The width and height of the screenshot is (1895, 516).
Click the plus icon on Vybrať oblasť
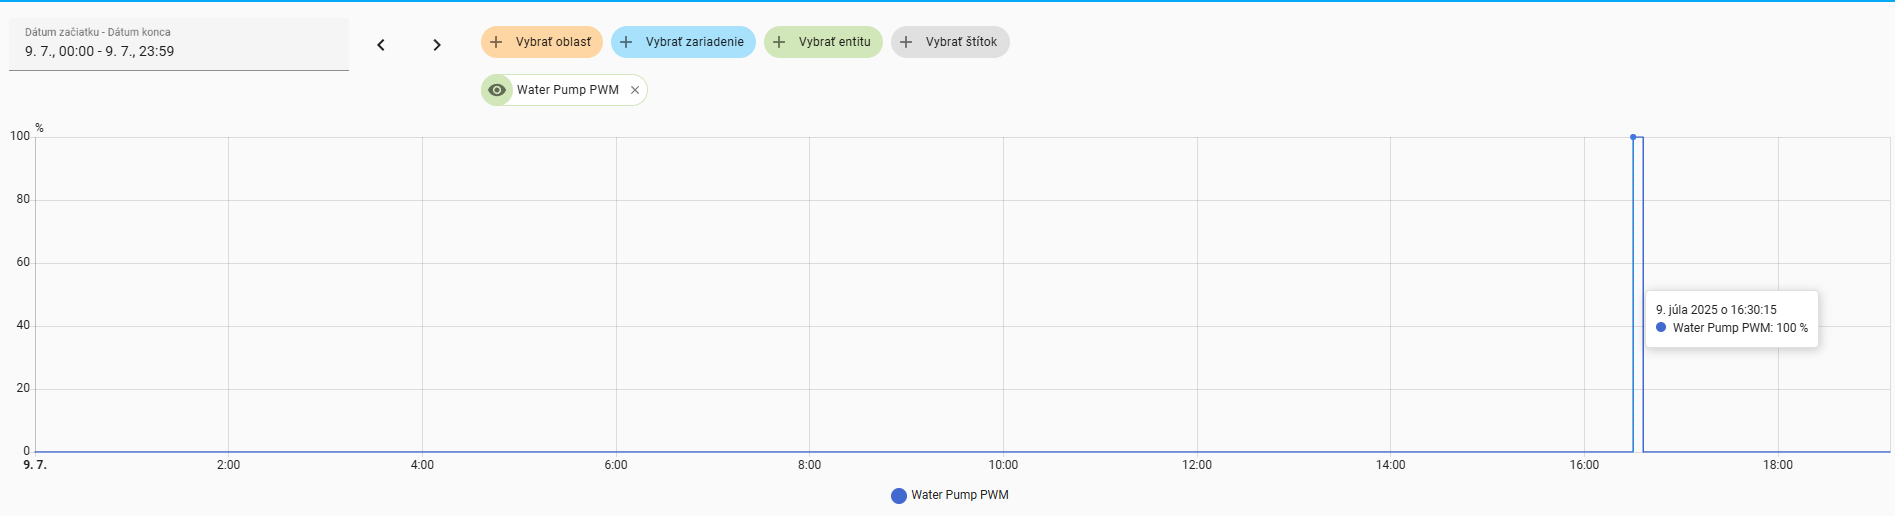[x=496, y=42]
